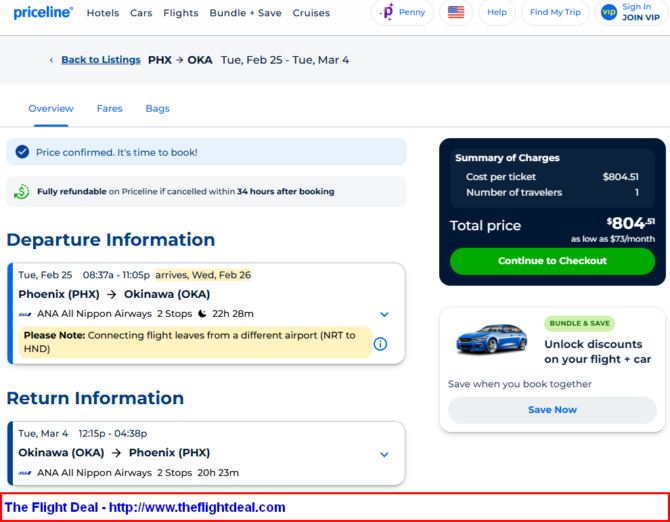
Task: Click the blue car bundle image
Action: [x=491, y=339]
